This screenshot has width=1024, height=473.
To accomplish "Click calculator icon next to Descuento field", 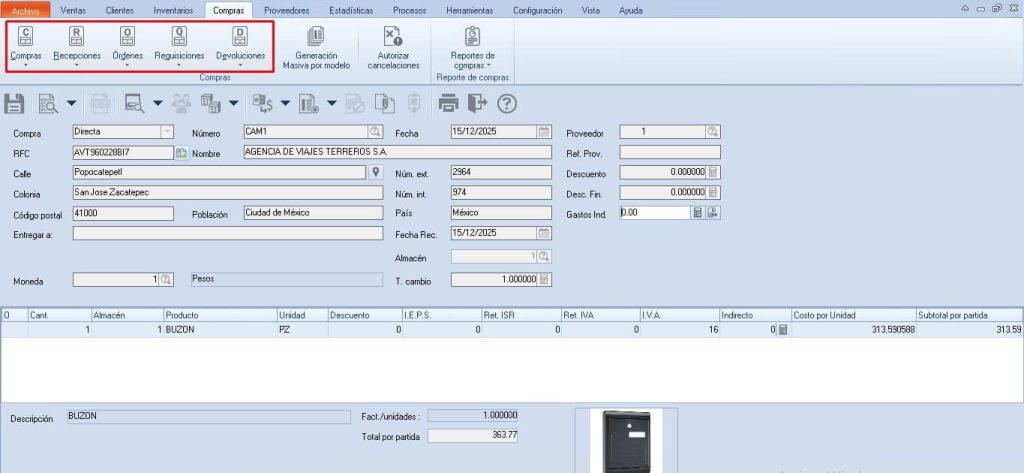I will [713, 172].
